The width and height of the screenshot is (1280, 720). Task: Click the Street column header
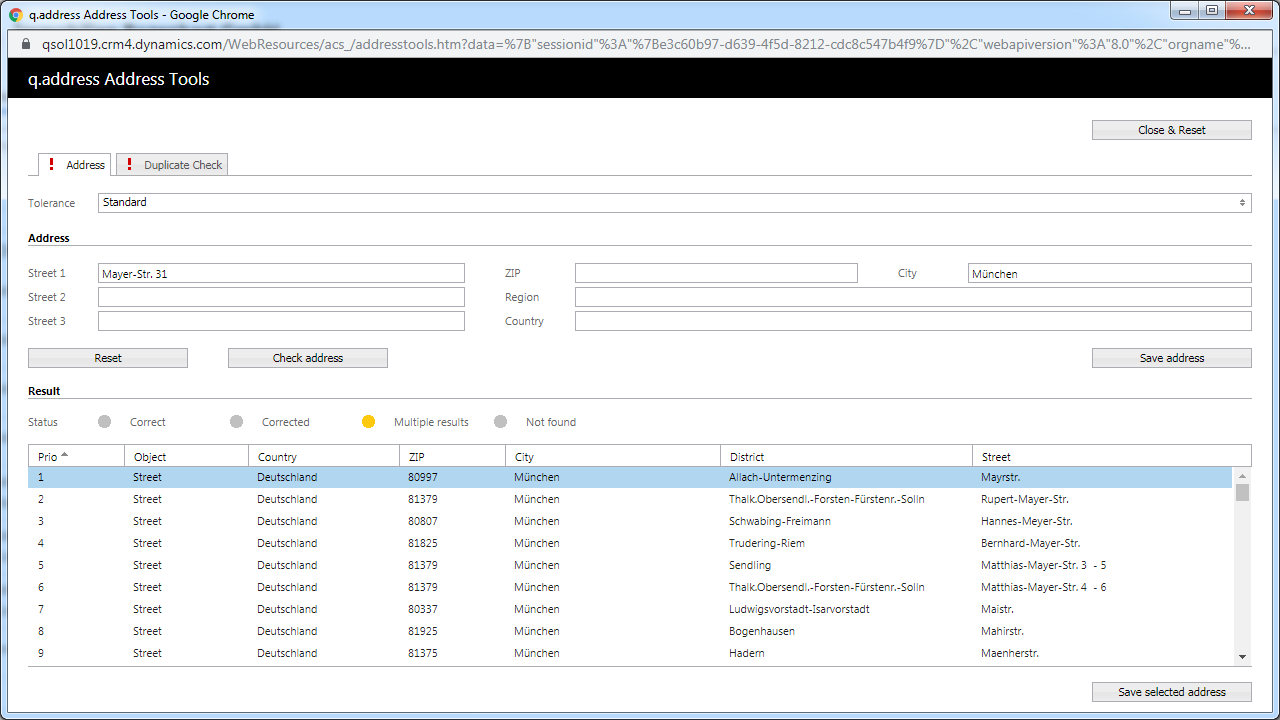click(x=1111, y=456)
